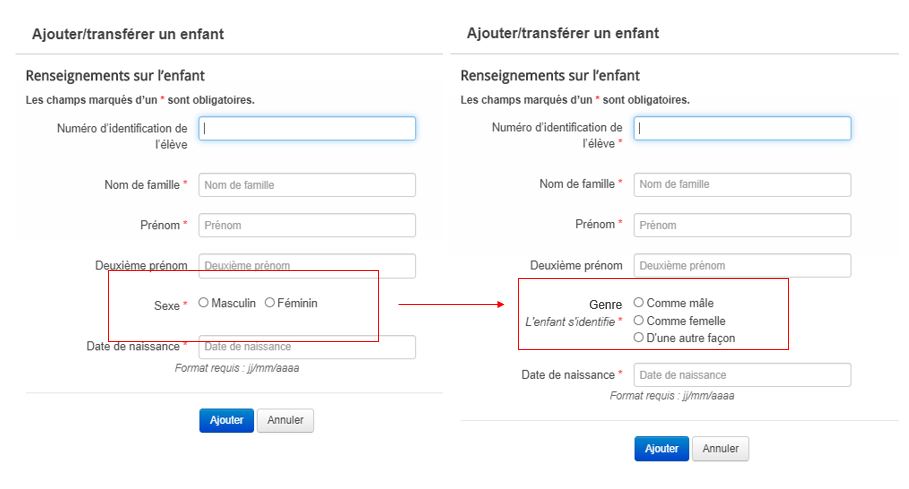Click left Nom de famille input
Screen dimensions: 909x489
[307, 185]
